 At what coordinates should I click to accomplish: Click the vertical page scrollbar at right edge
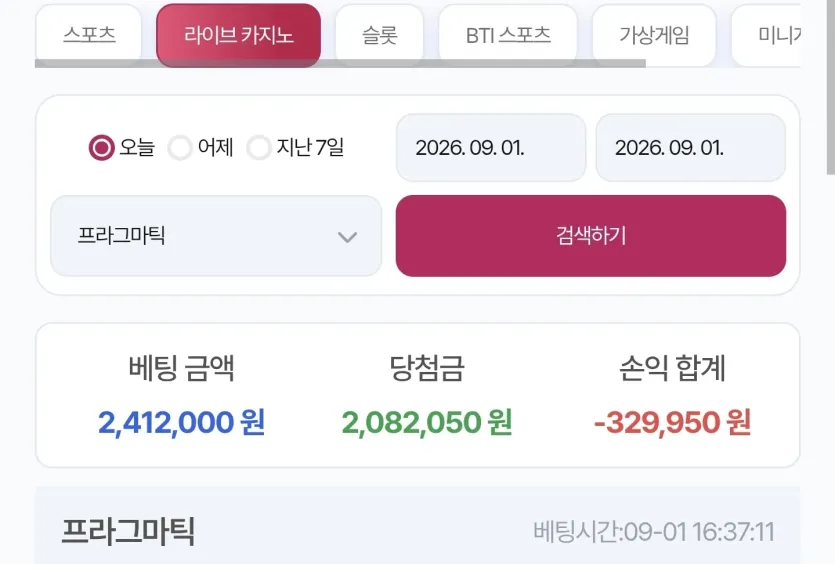click(831, 87)
